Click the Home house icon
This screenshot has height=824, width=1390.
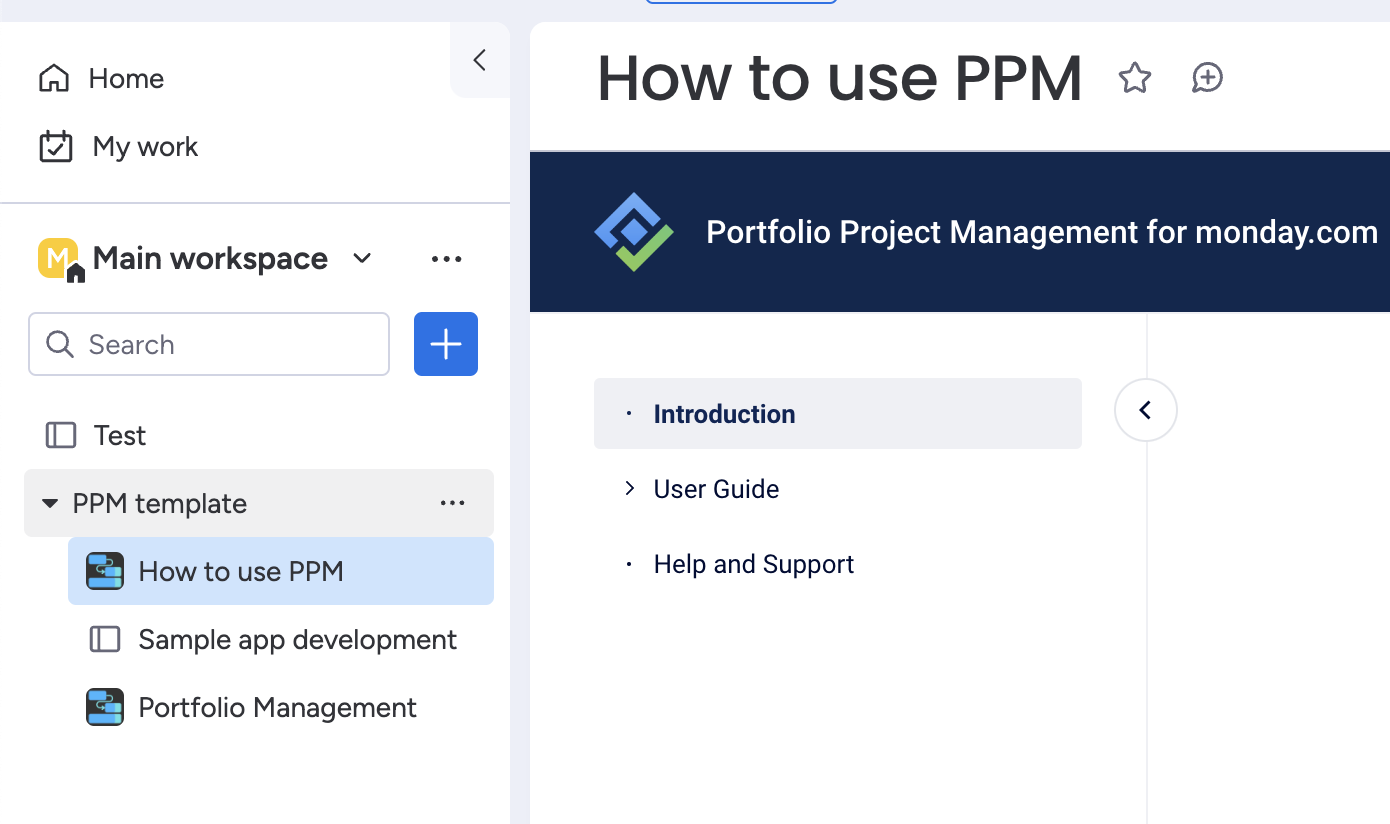click(54, 78)
